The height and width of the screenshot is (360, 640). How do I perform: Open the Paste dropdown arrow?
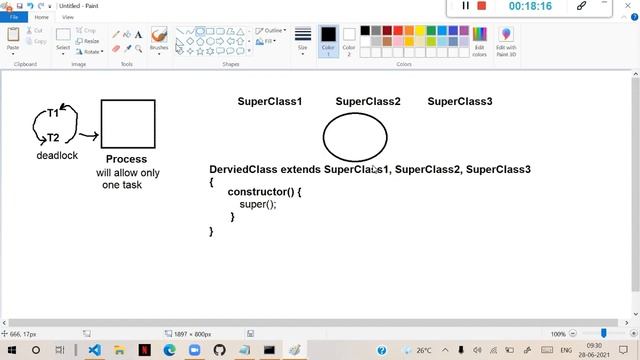click(13, 53)
